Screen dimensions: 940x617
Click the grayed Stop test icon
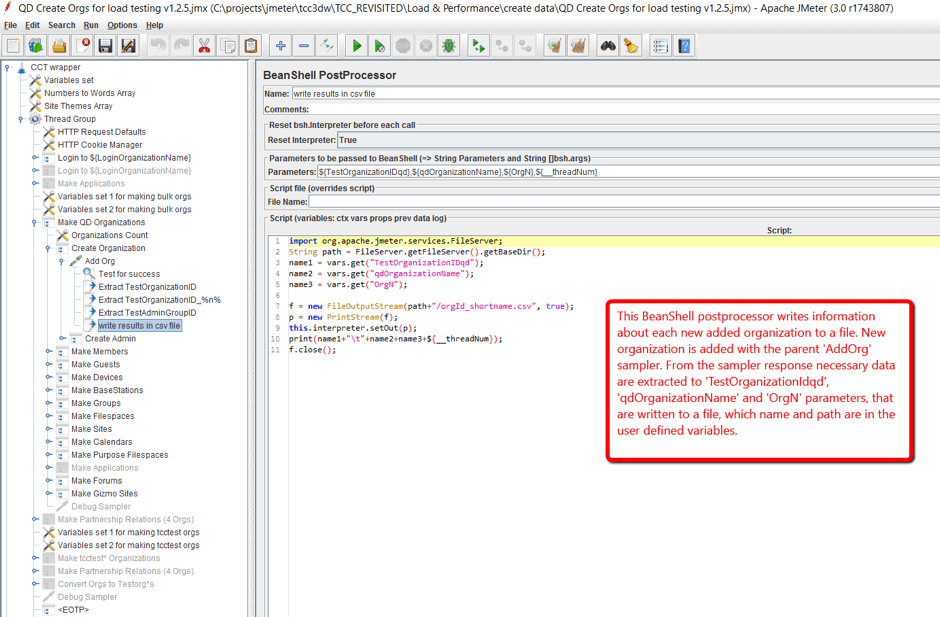coord(403,46)
